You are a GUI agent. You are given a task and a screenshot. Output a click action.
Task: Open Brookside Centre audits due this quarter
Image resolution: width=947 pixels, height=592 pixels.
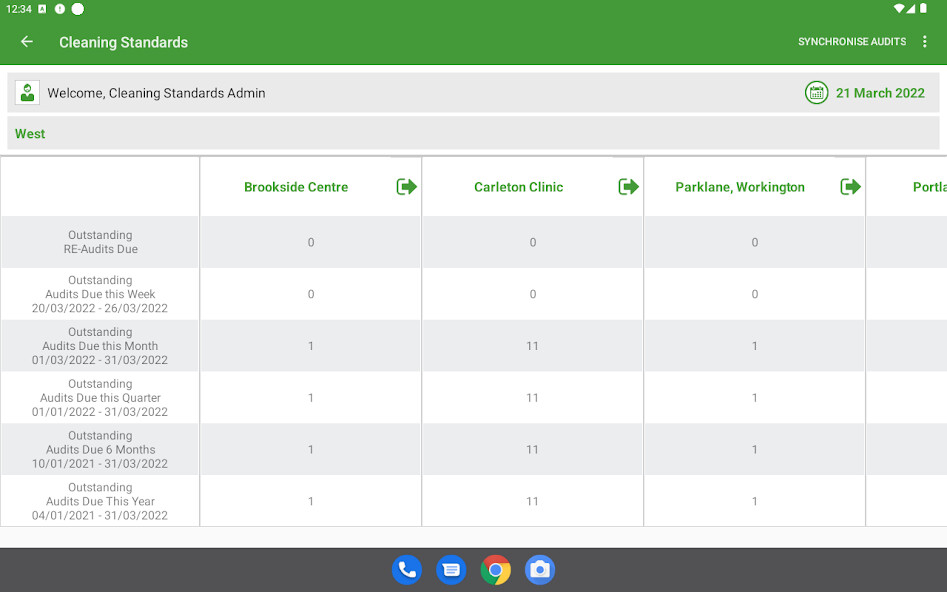[x=311, y=398]
